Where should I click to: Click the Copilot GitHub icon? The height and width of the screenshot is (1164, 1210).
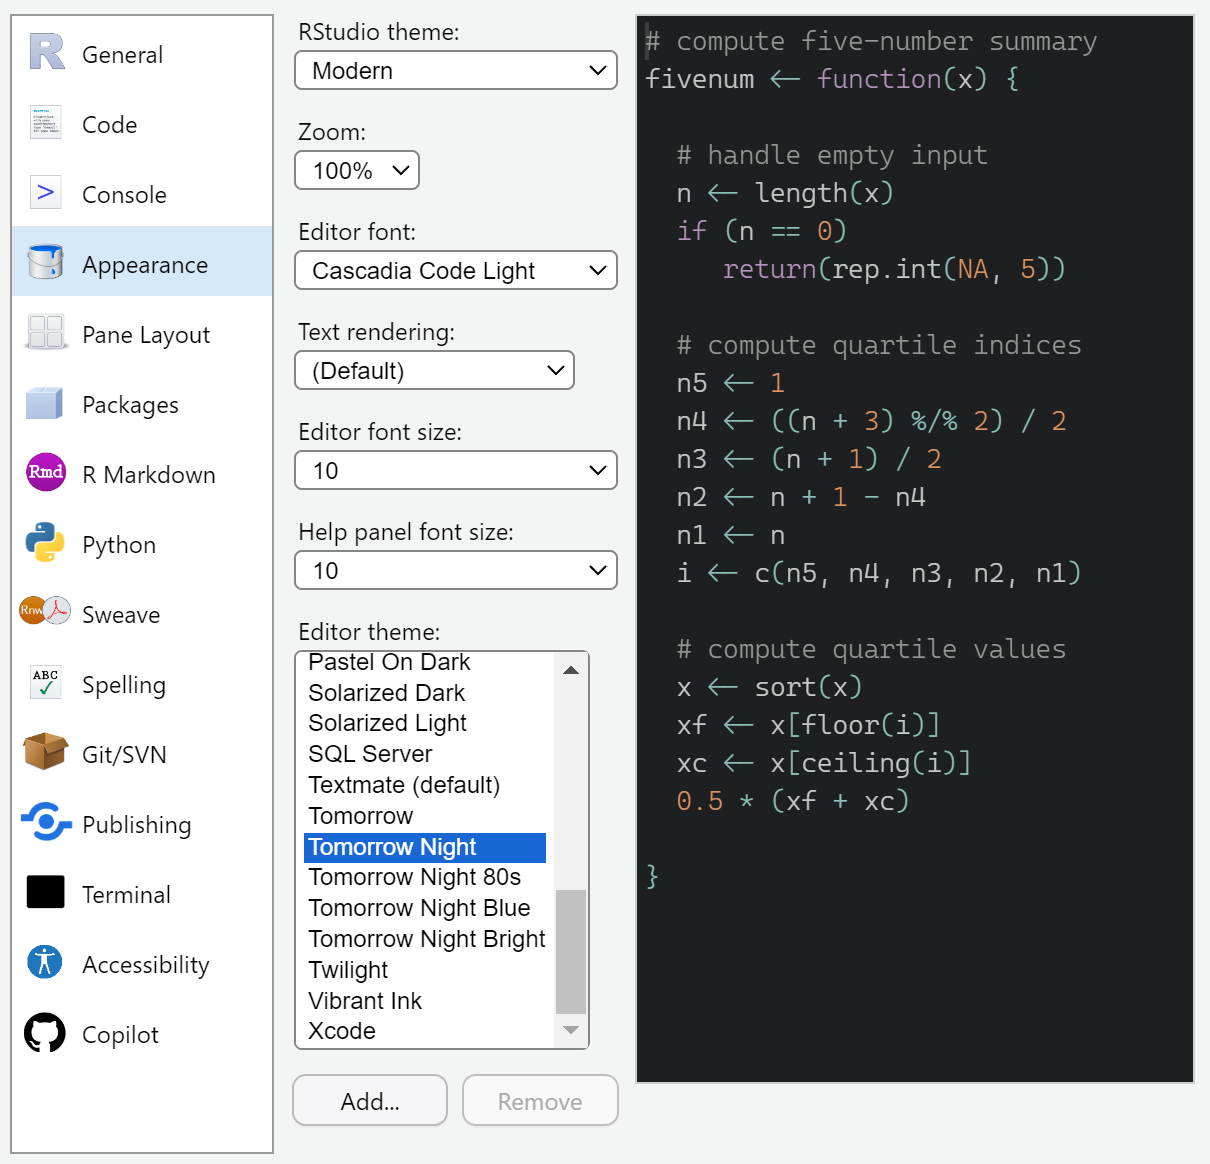click(x=46, y=1033)
